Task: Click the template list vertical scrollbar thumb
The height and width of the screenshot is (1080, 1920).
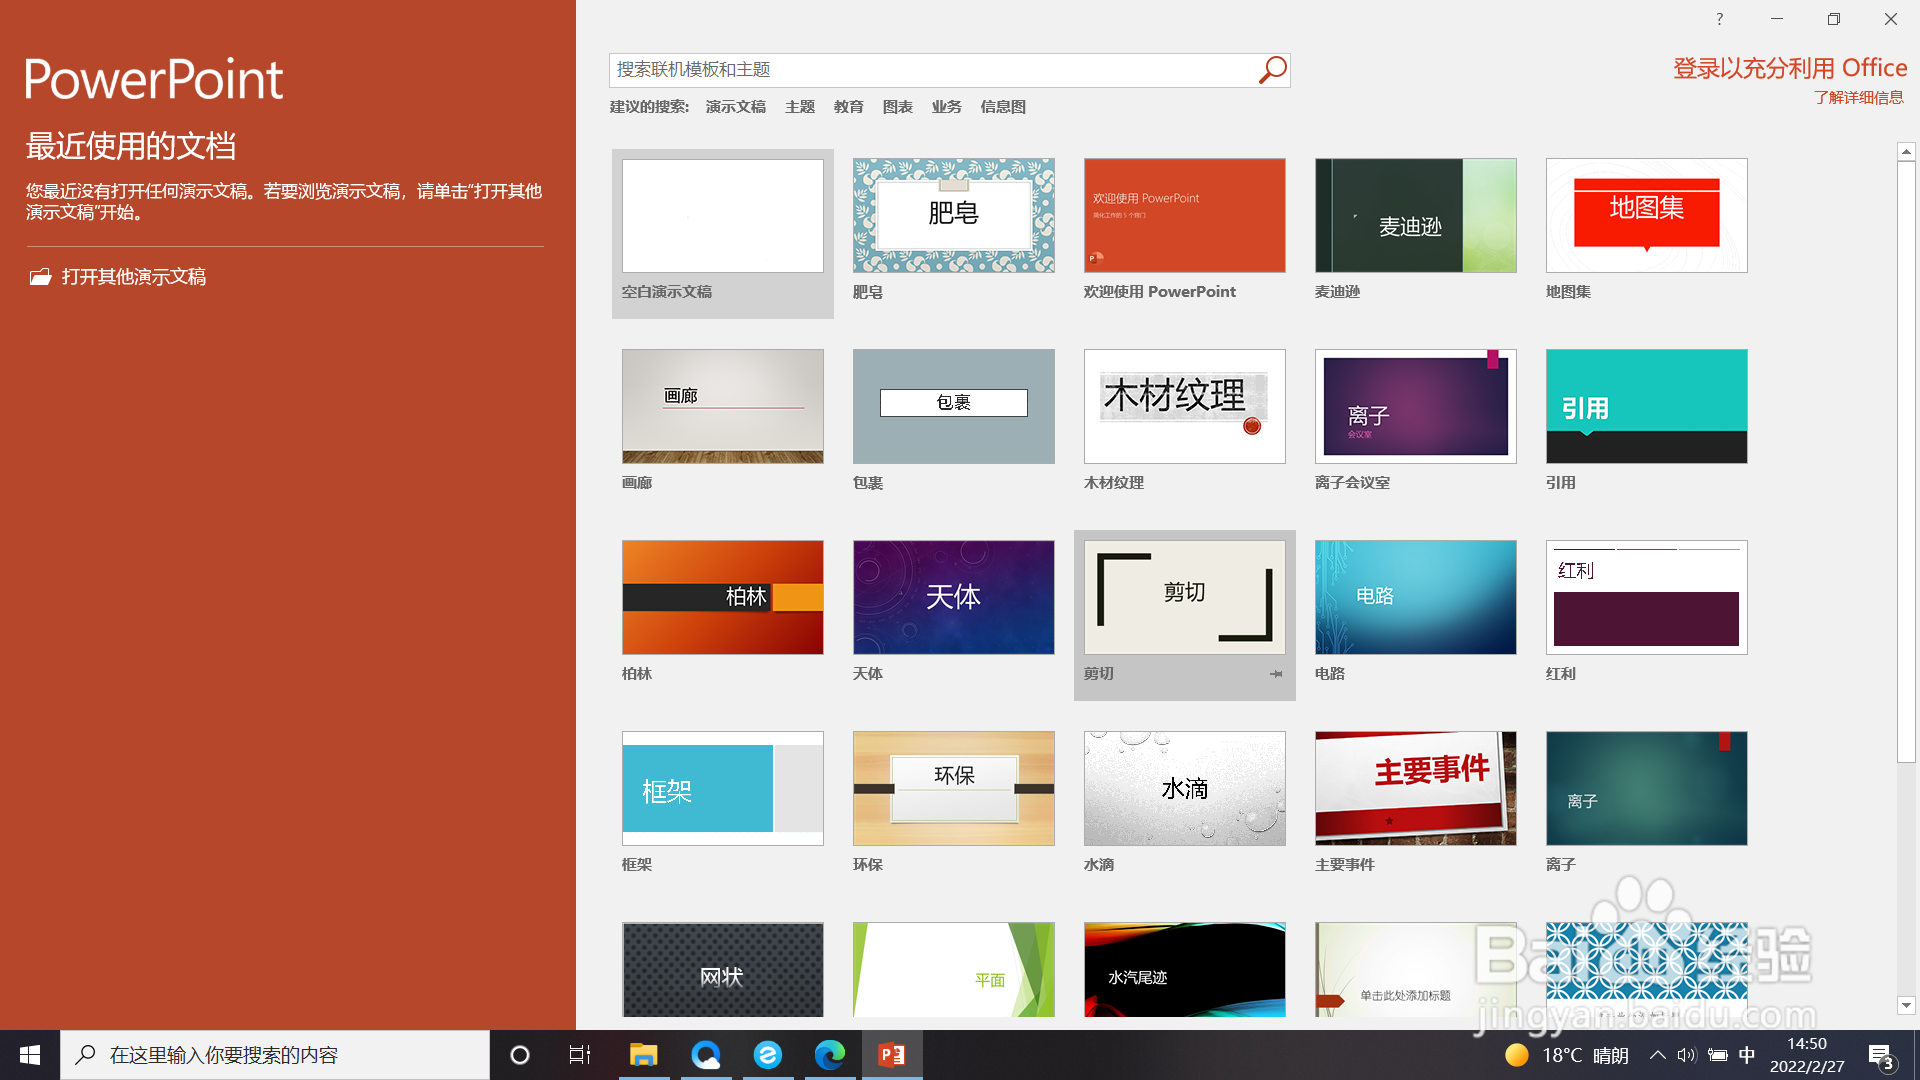Action: click(1906, 462)
